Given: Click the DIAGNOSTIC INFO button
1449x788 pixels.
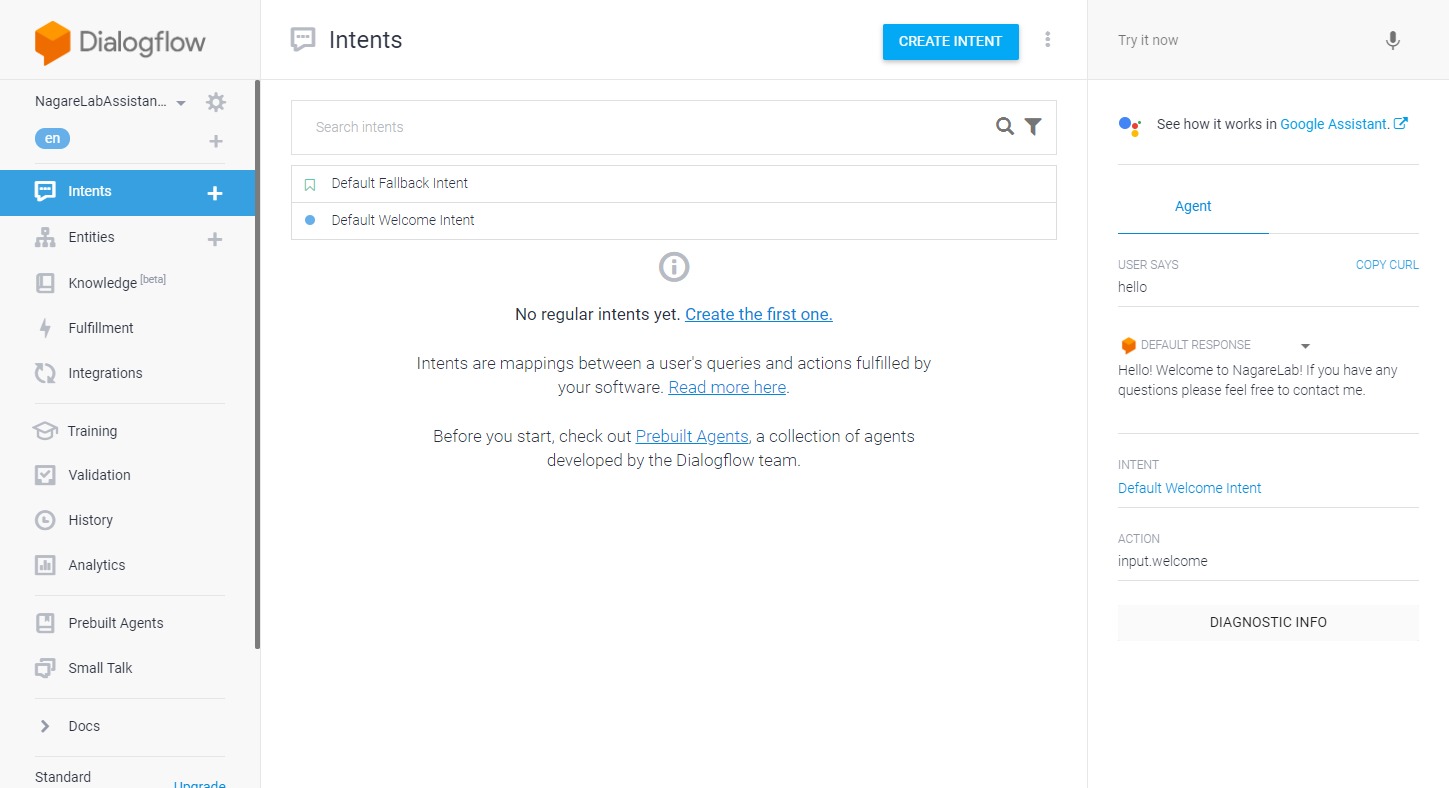Looking at the screenshot, I should [1268, 622].
